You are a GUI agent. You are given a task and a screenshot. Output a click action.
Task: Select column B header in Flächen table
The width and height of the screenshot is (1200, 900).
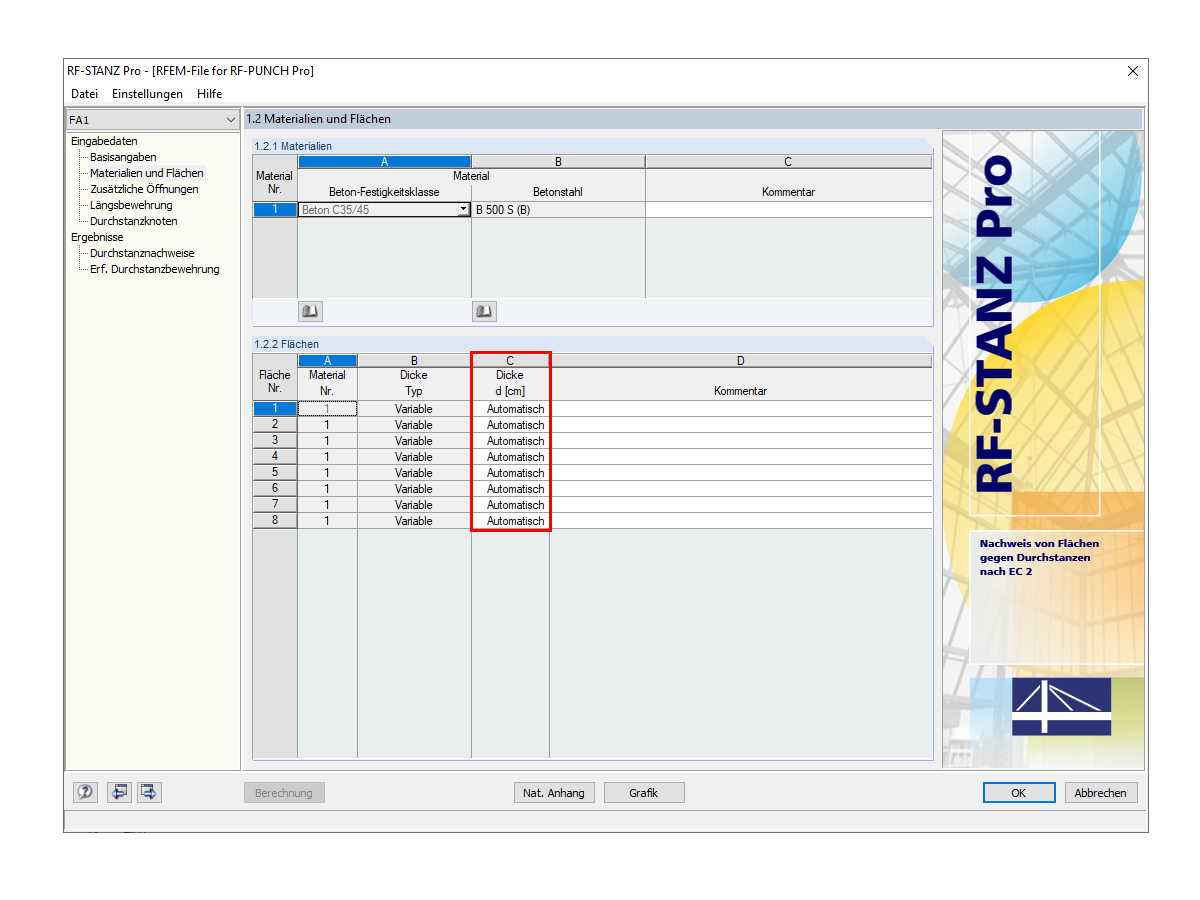[414, 360]
